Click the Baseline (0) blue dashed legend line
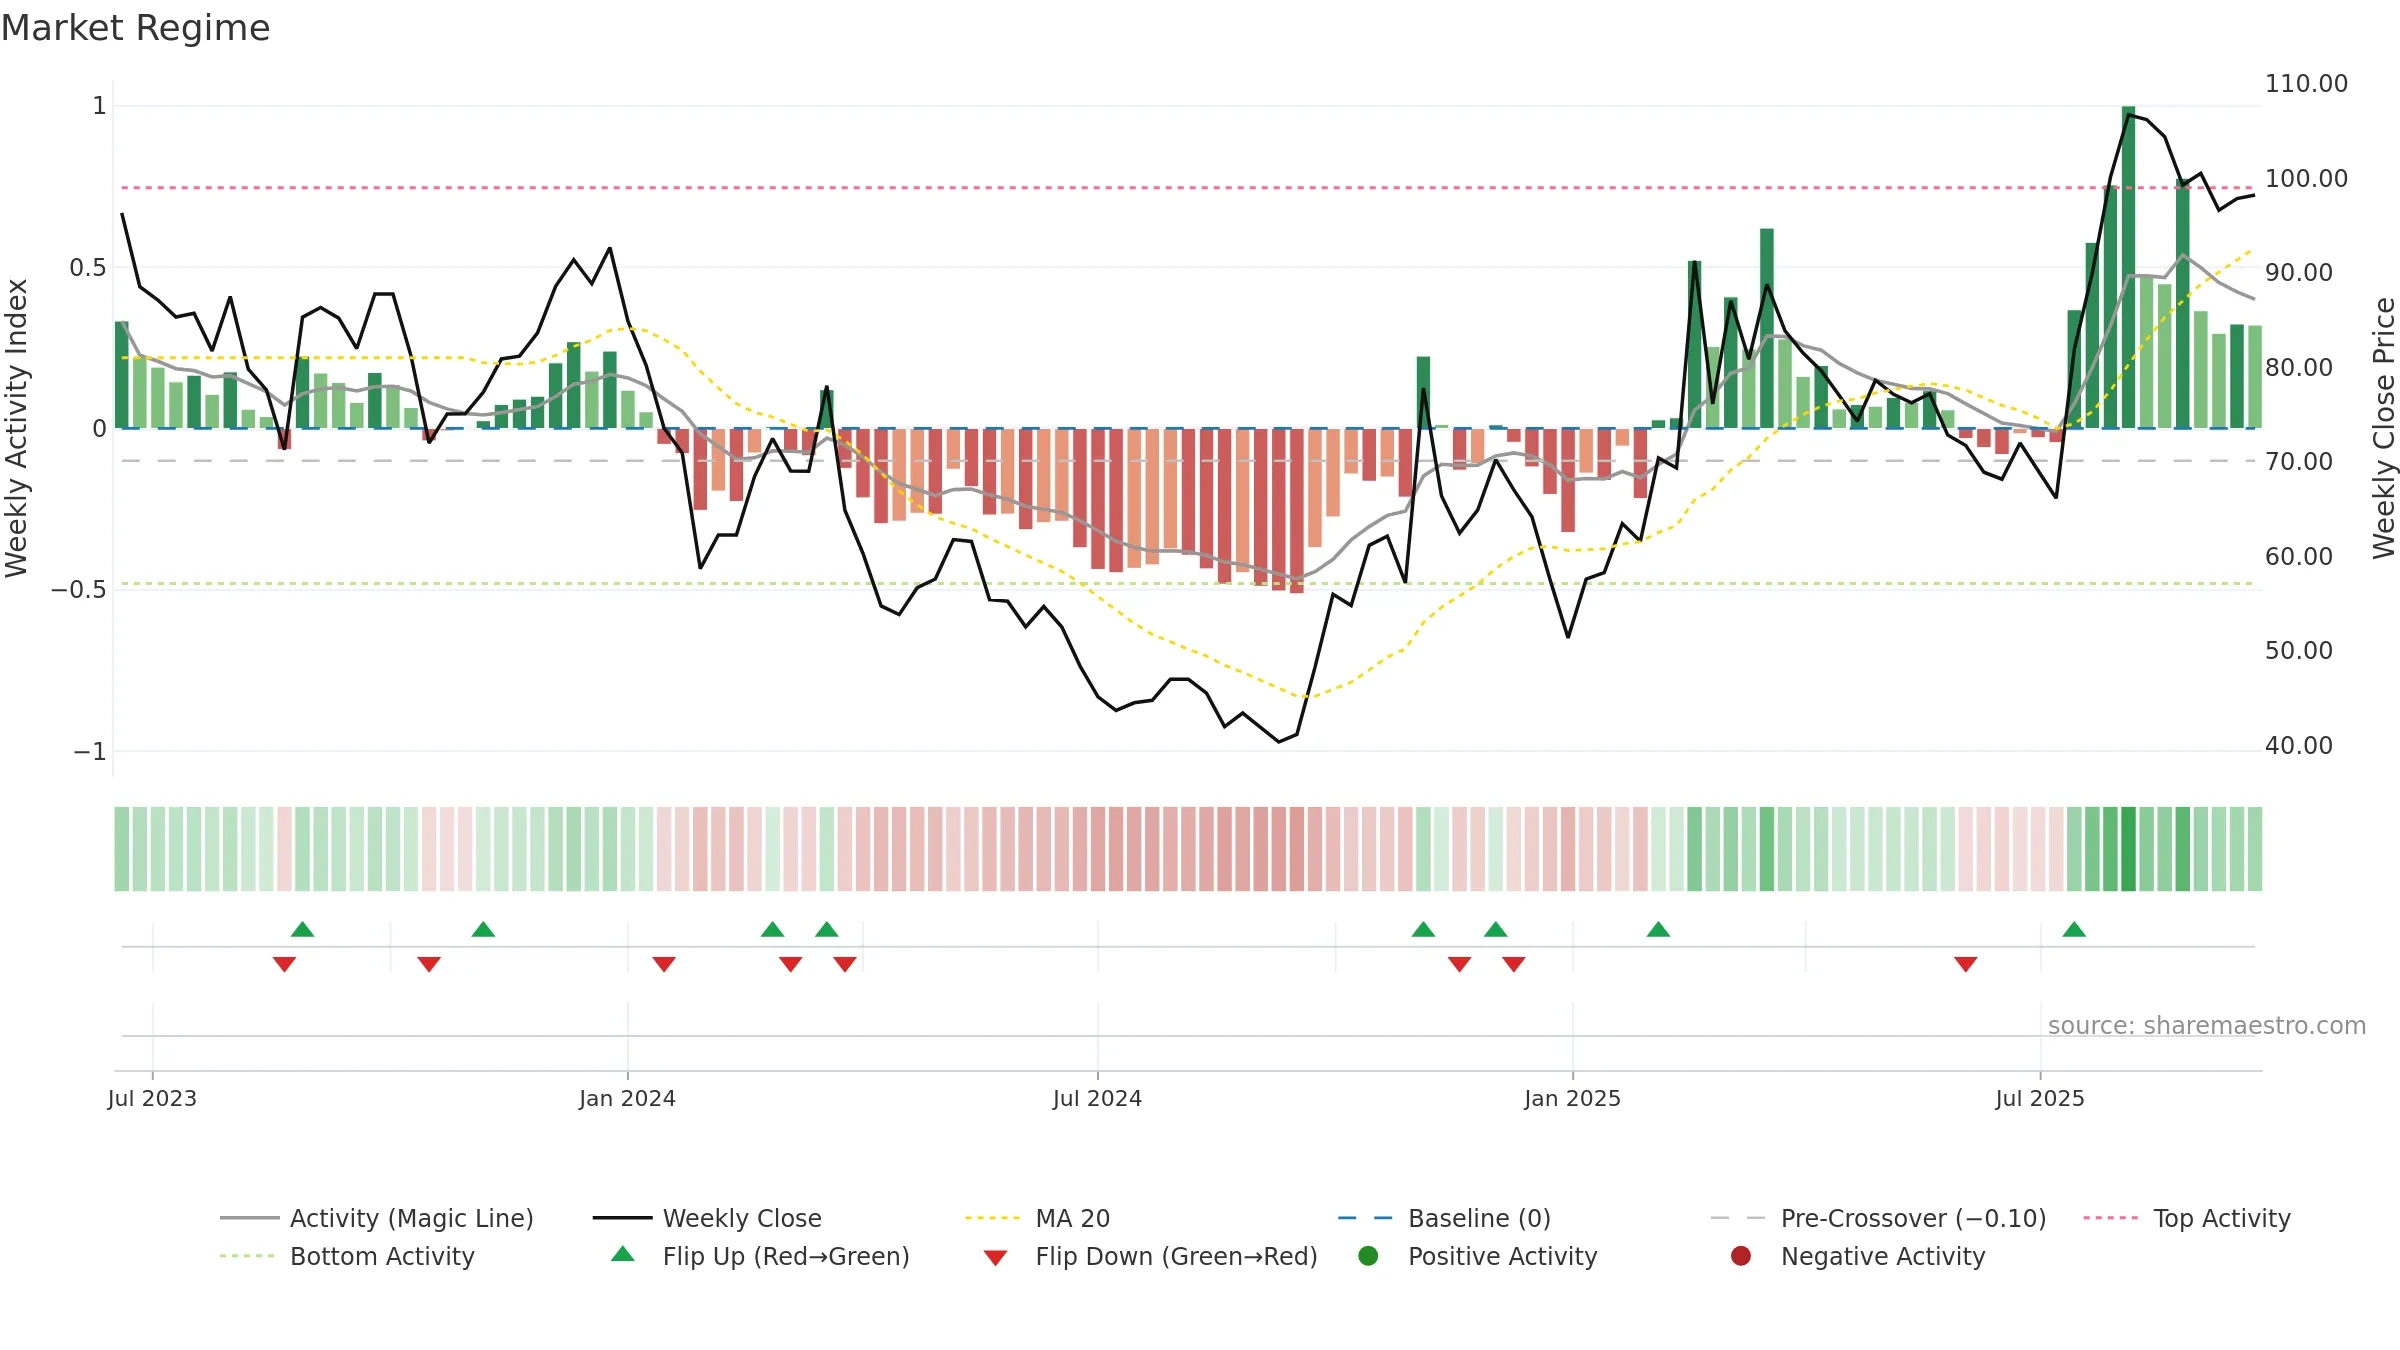Viewport: 2400px width, 1350px height. pyautogui.click(x=1365, y=1218)
